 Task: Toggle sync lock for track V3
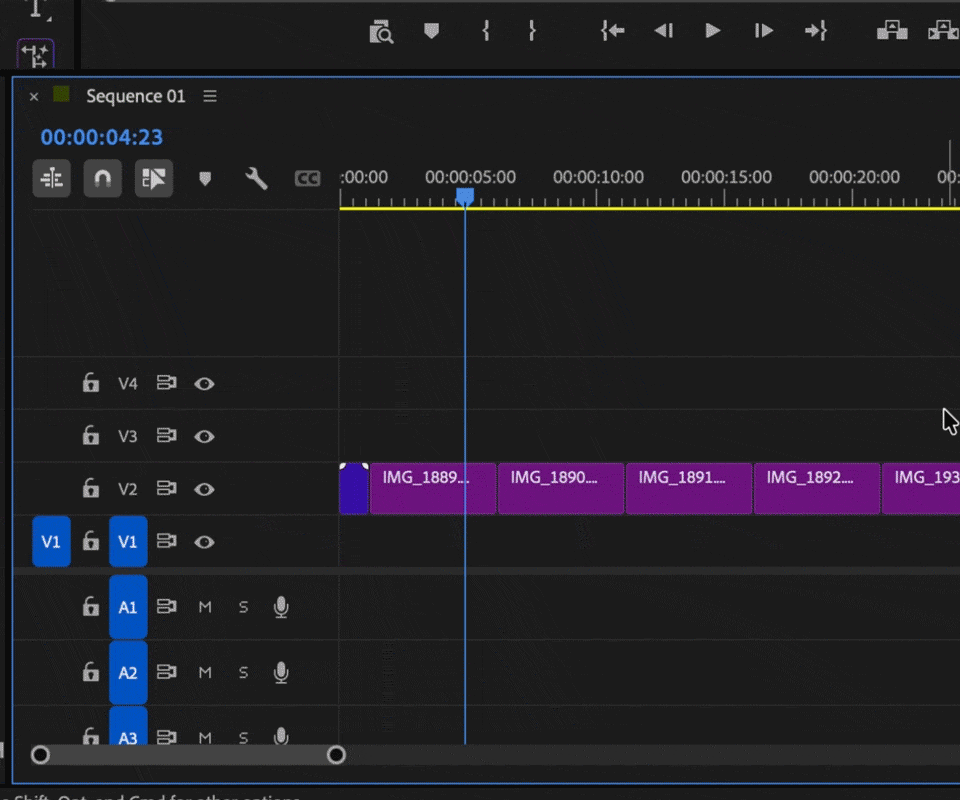[x=167, y=436]
